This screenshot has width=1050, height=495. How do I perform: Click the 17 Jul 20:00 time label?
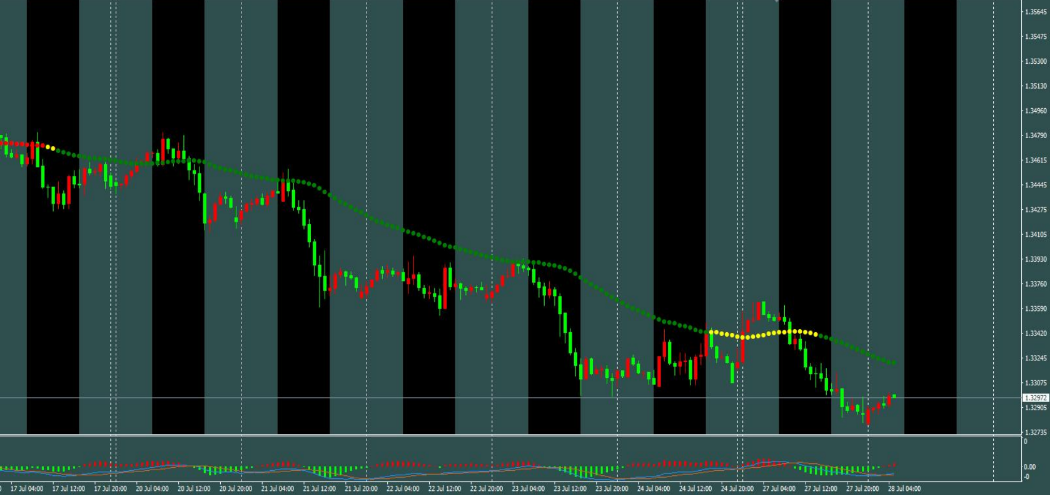click(x=110, y=489)
